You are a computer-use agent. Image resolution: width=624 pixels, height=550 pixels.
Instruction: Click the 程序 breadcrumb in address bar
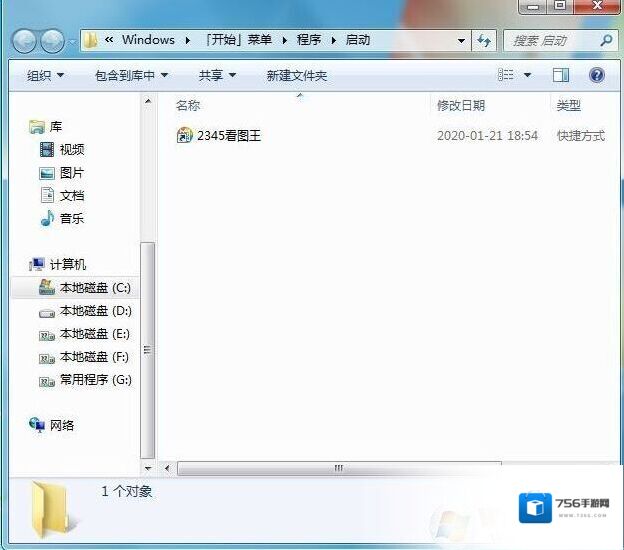(x=308, y=41)
